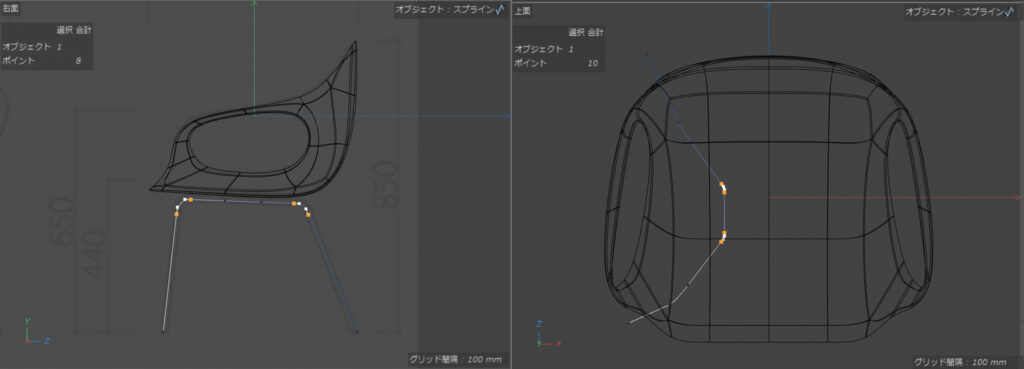Select spline's top end point in top view
1024x369 pixels.
pos(646,54)
